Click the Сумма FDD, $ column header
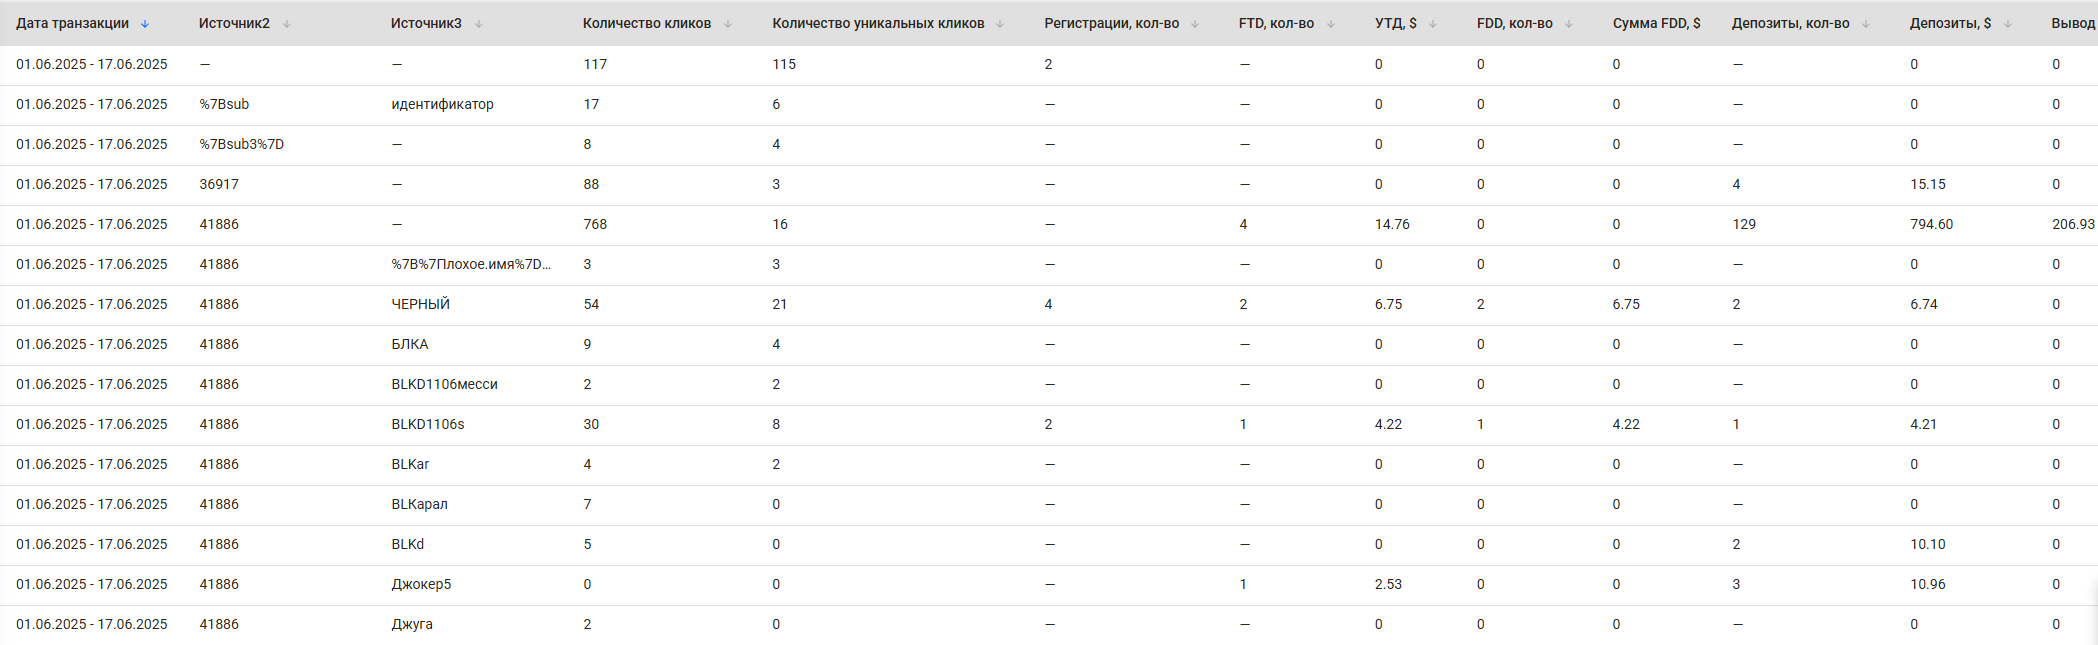This screenshot has height=645, width=2098. [x=1656, y=23]
